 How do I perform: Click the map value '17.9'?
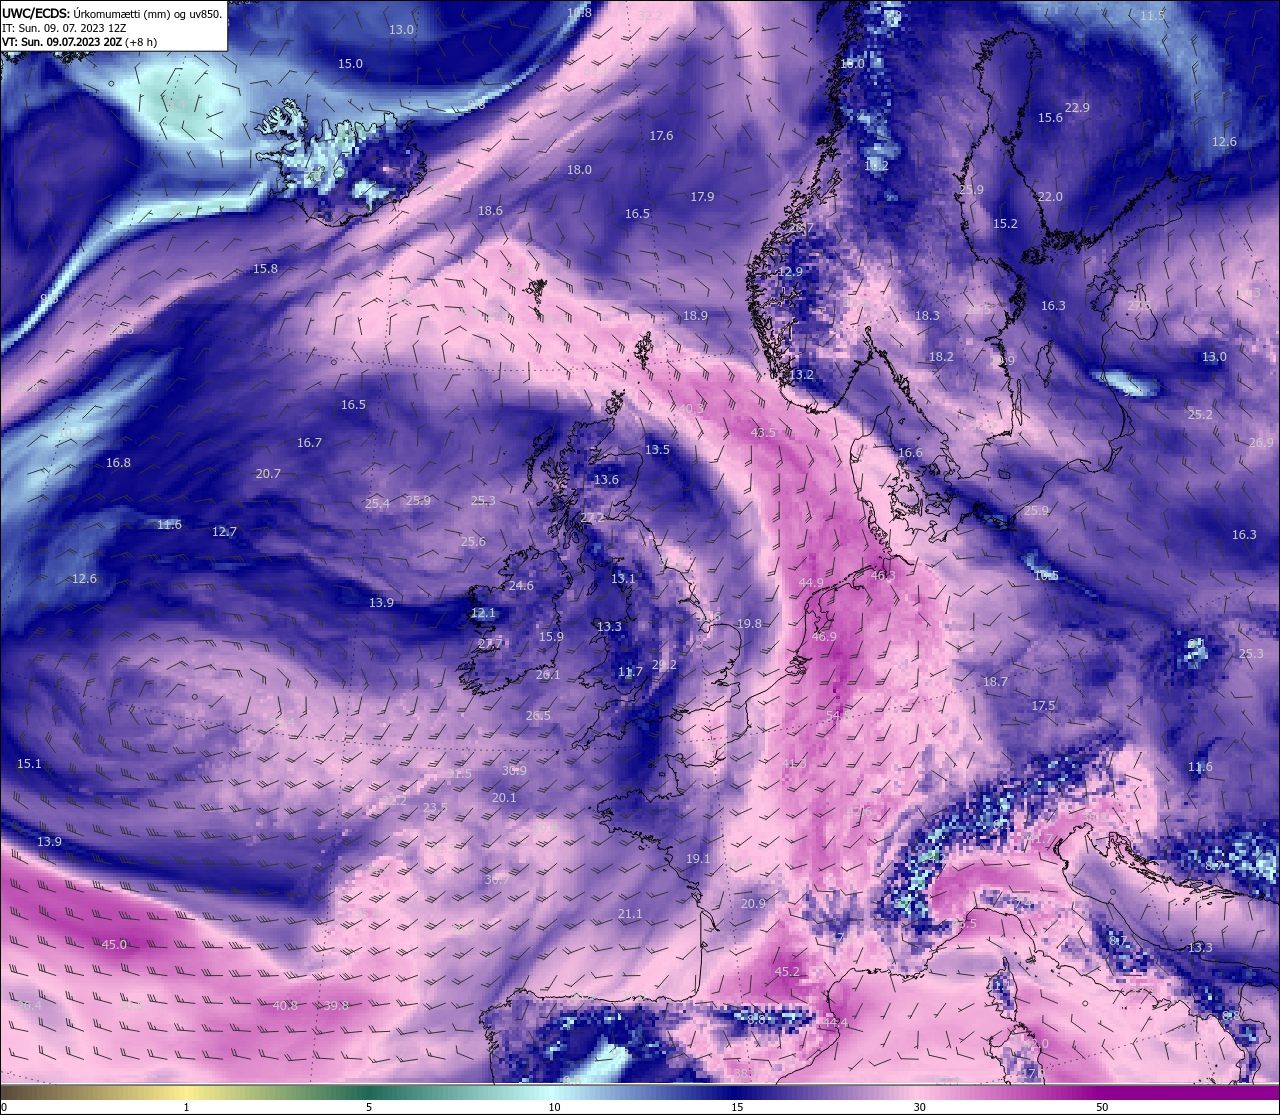click(x=702, y=197)
